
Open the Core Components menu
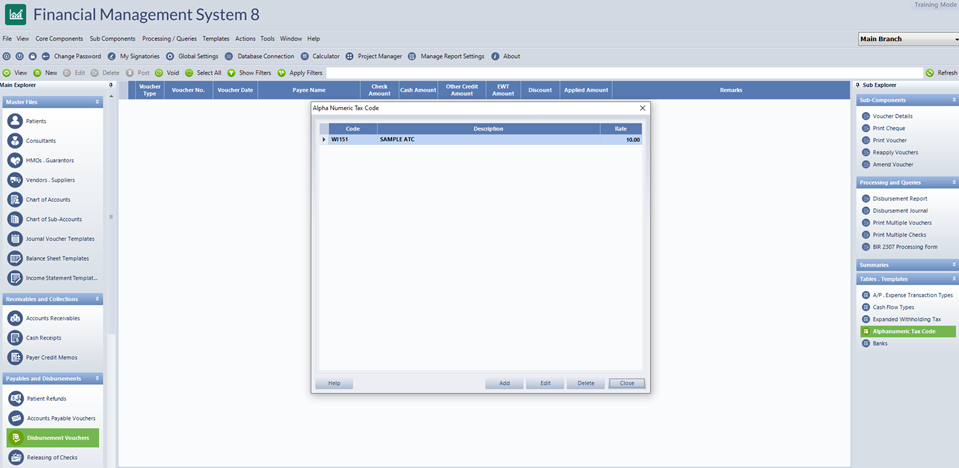(59, 39)
